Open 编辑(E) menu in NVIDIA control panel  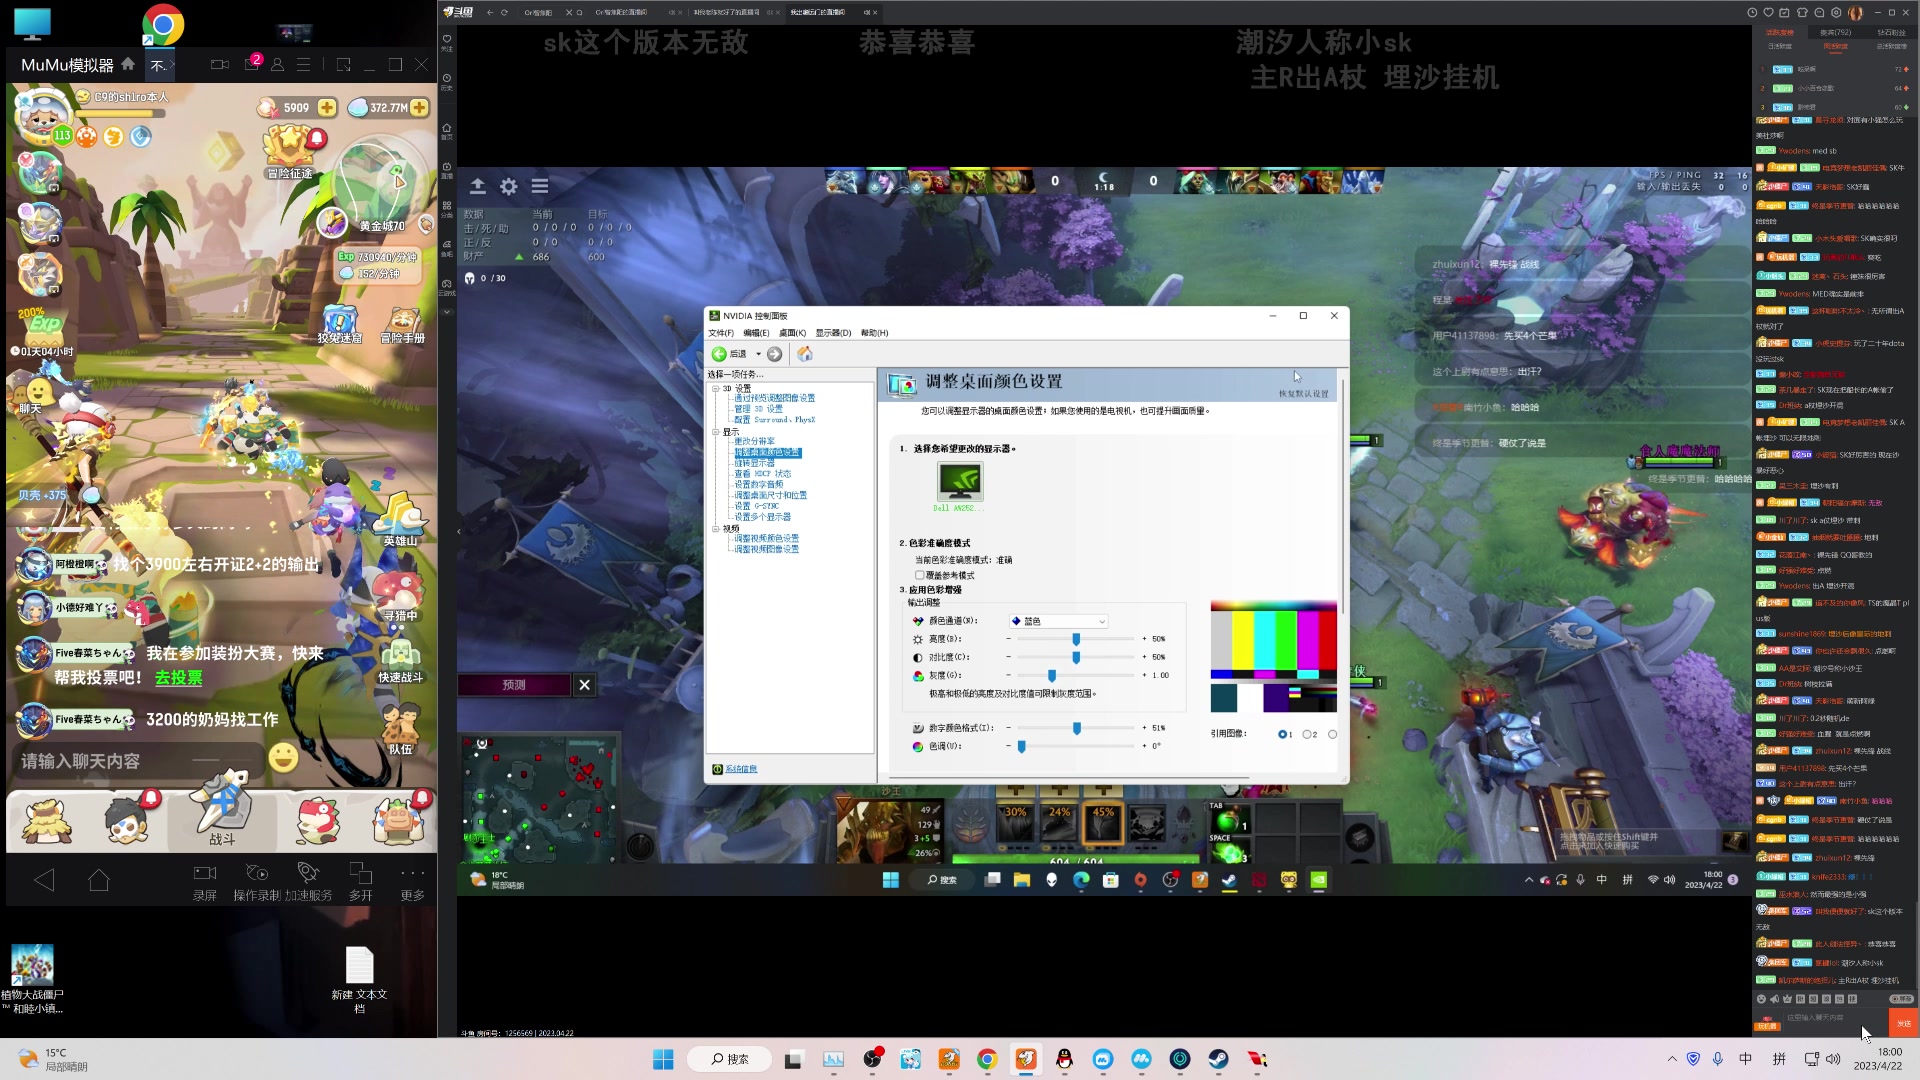point(756,333)
